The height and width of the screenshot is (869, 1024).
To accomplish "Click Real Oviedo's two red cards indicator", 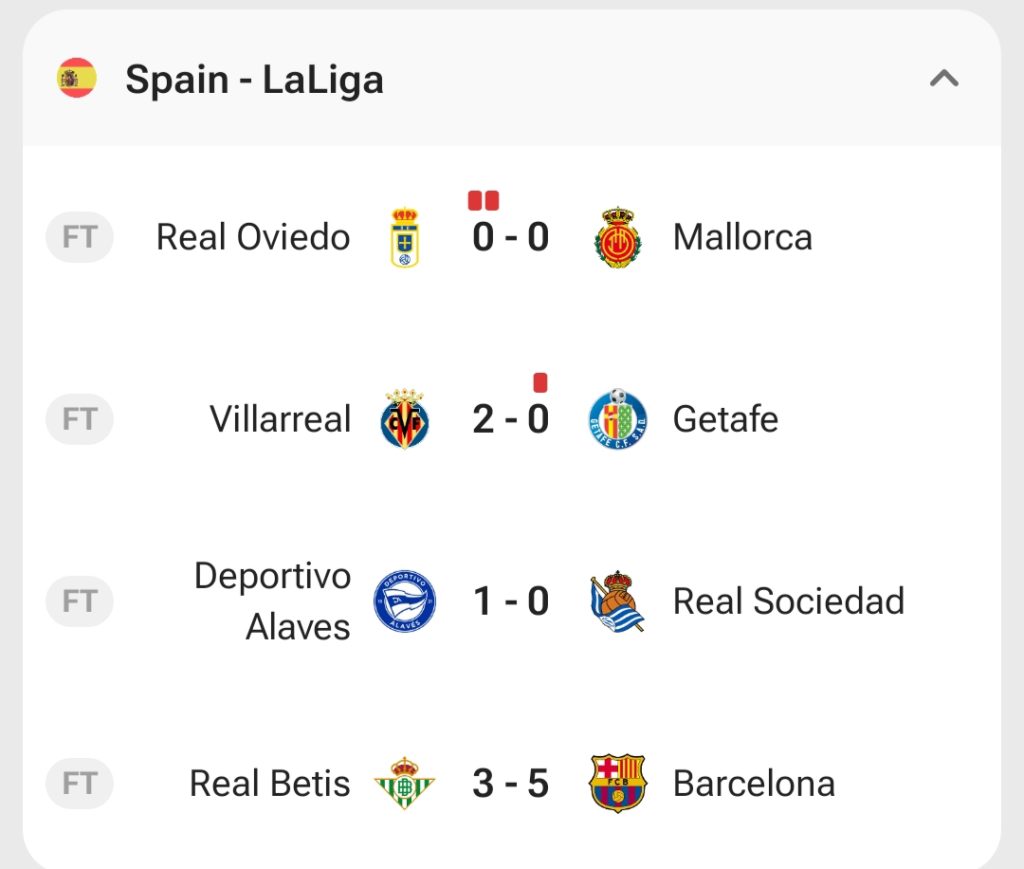I will (x=483, y=201).
